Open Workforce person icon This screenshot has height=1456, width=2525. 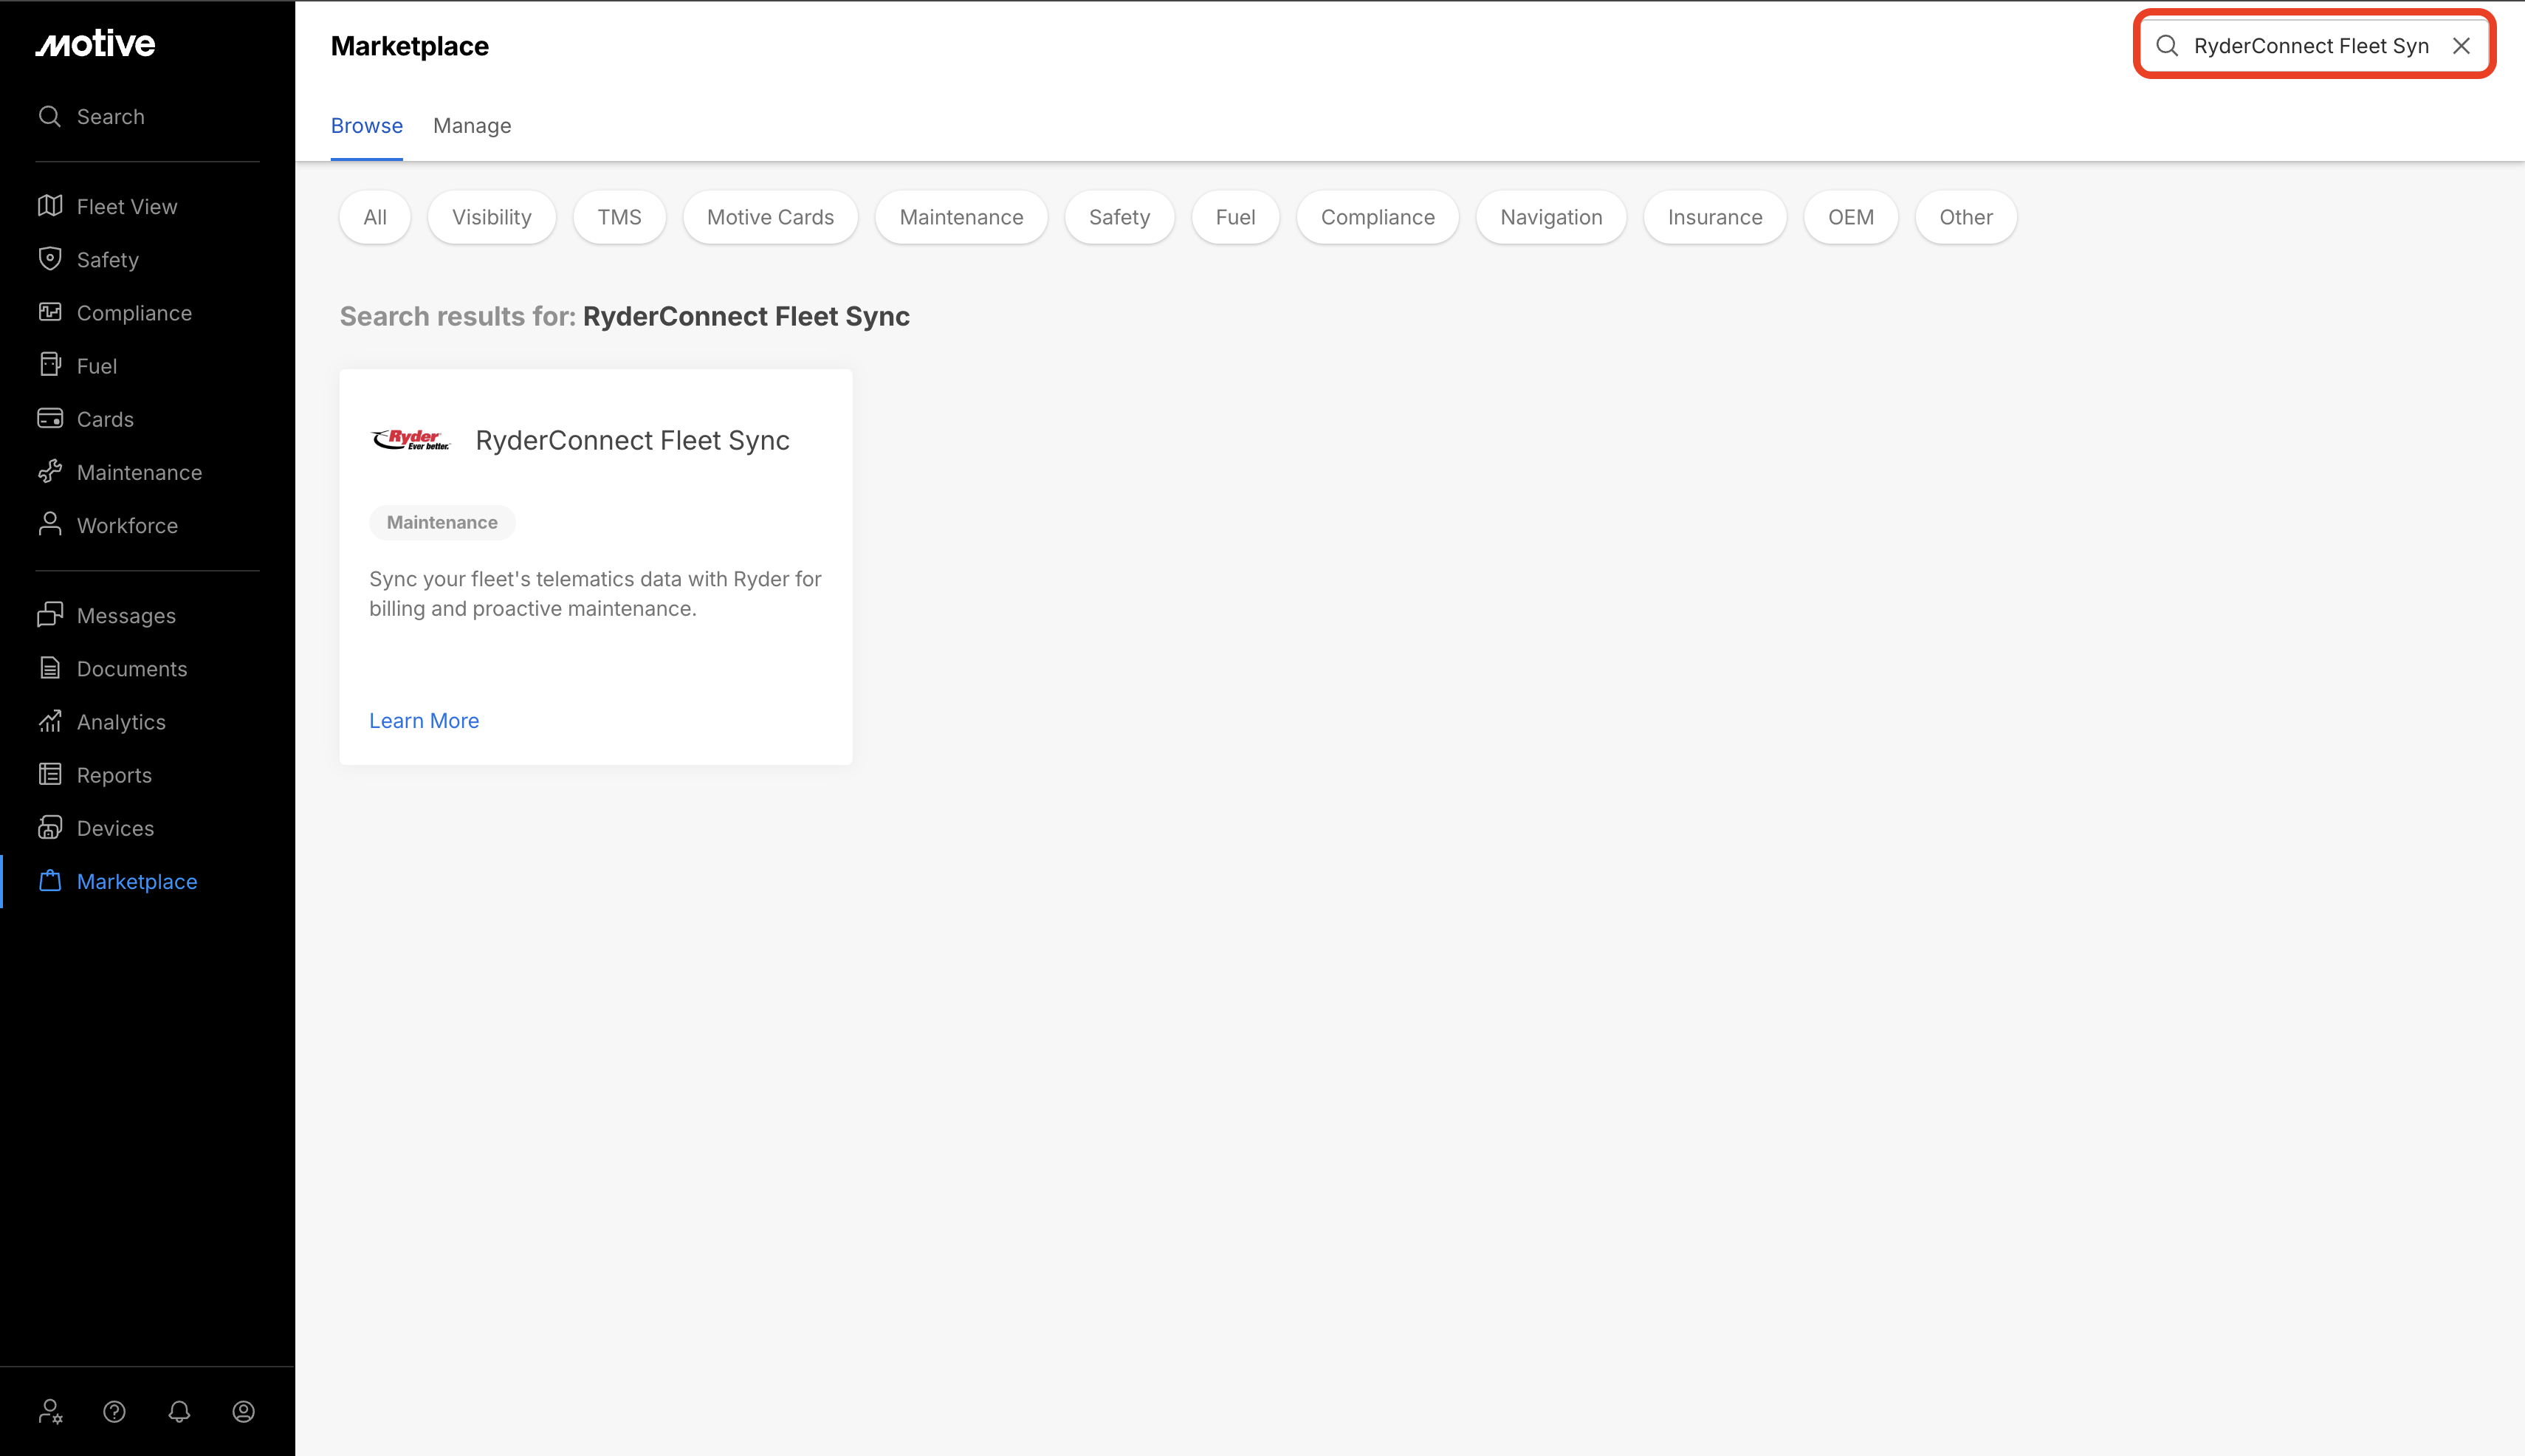click(x=50, y=524)
